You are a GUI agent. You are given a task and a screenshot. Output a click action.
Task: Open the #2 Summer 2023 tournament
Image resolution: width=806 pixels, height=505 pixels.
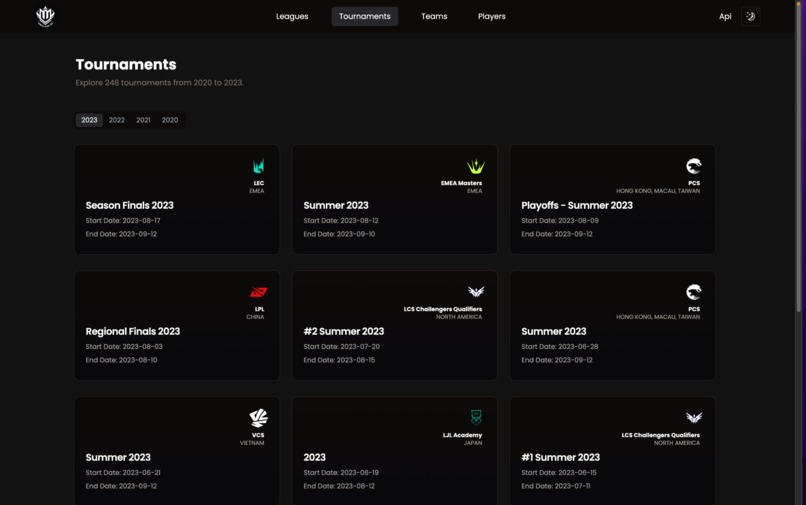(x=343, y=331)
